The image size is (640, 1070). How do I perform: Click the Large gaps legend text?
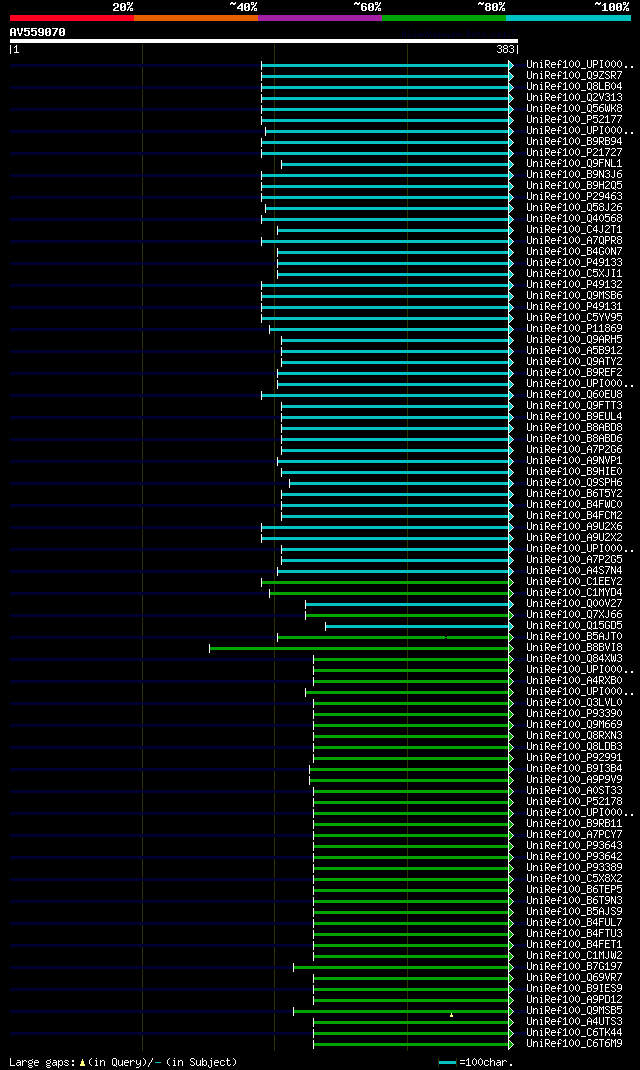point(42,1062)
